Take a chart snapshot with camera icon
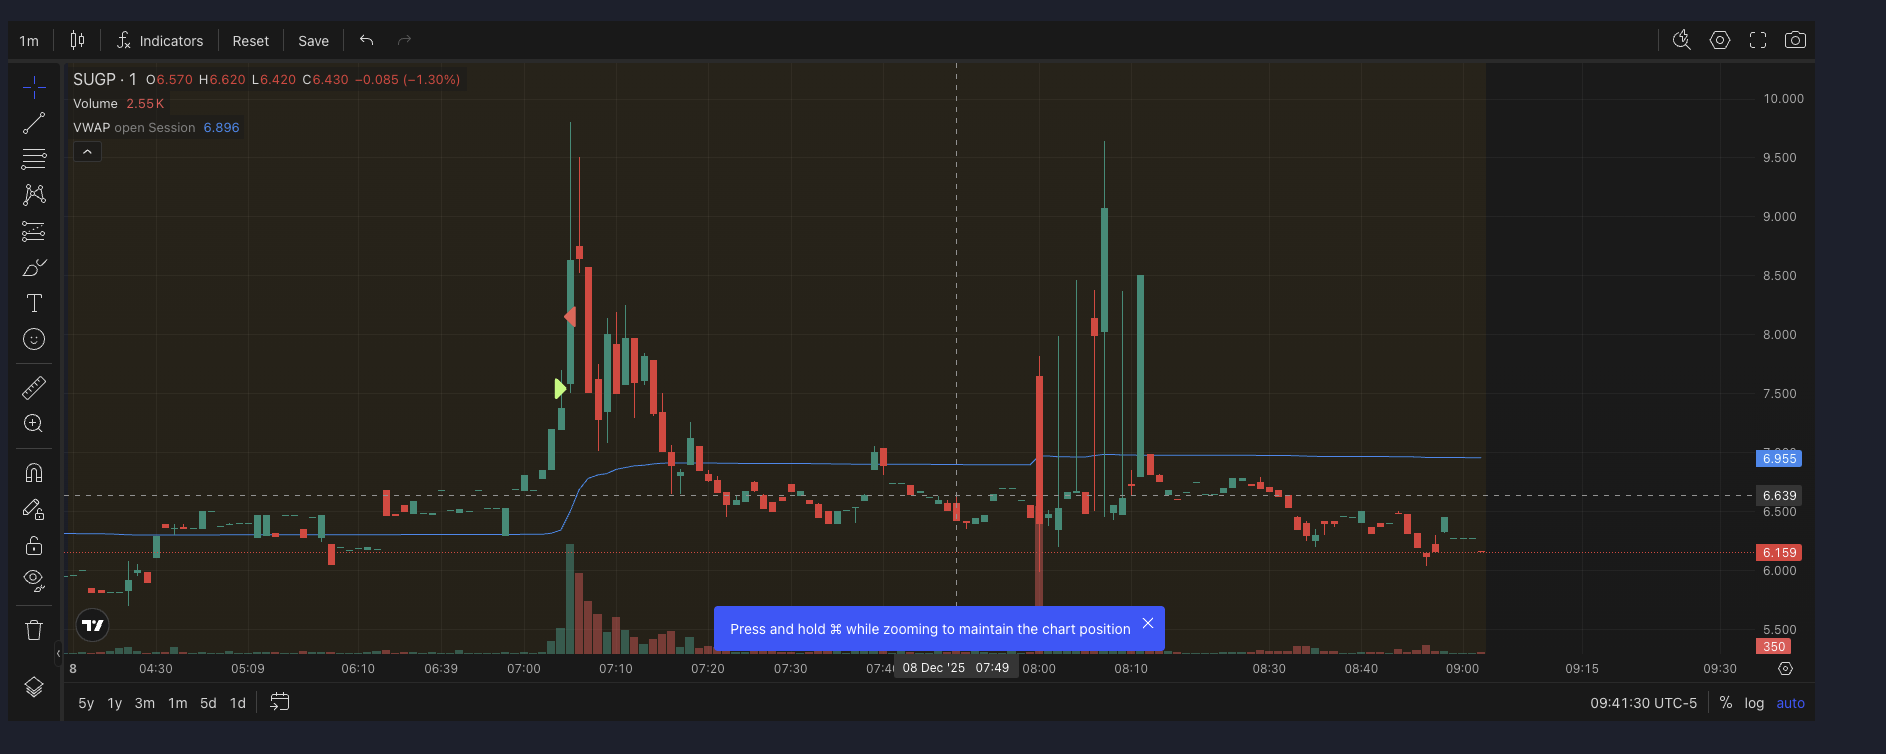Image resolution: width=1886 pixels, height=754 pixels. pos(1795,41)
